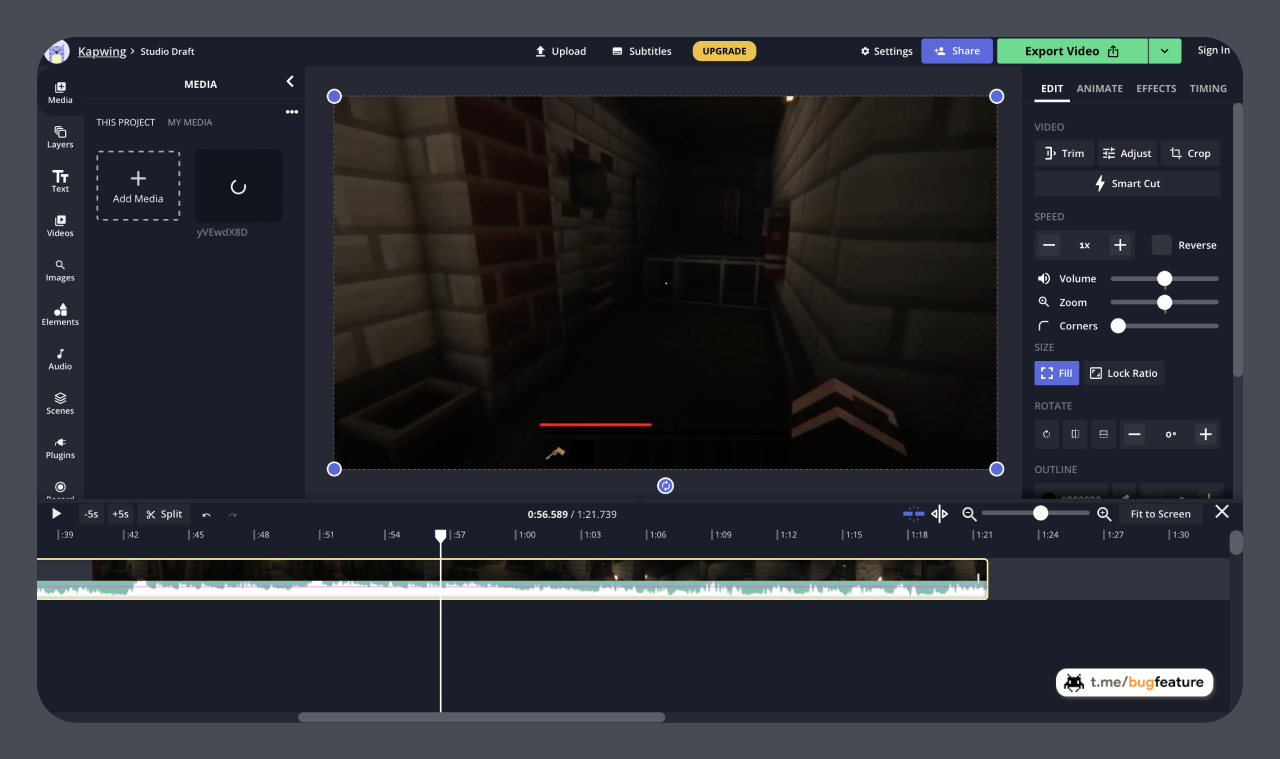Select the Fill size option

1056,373
